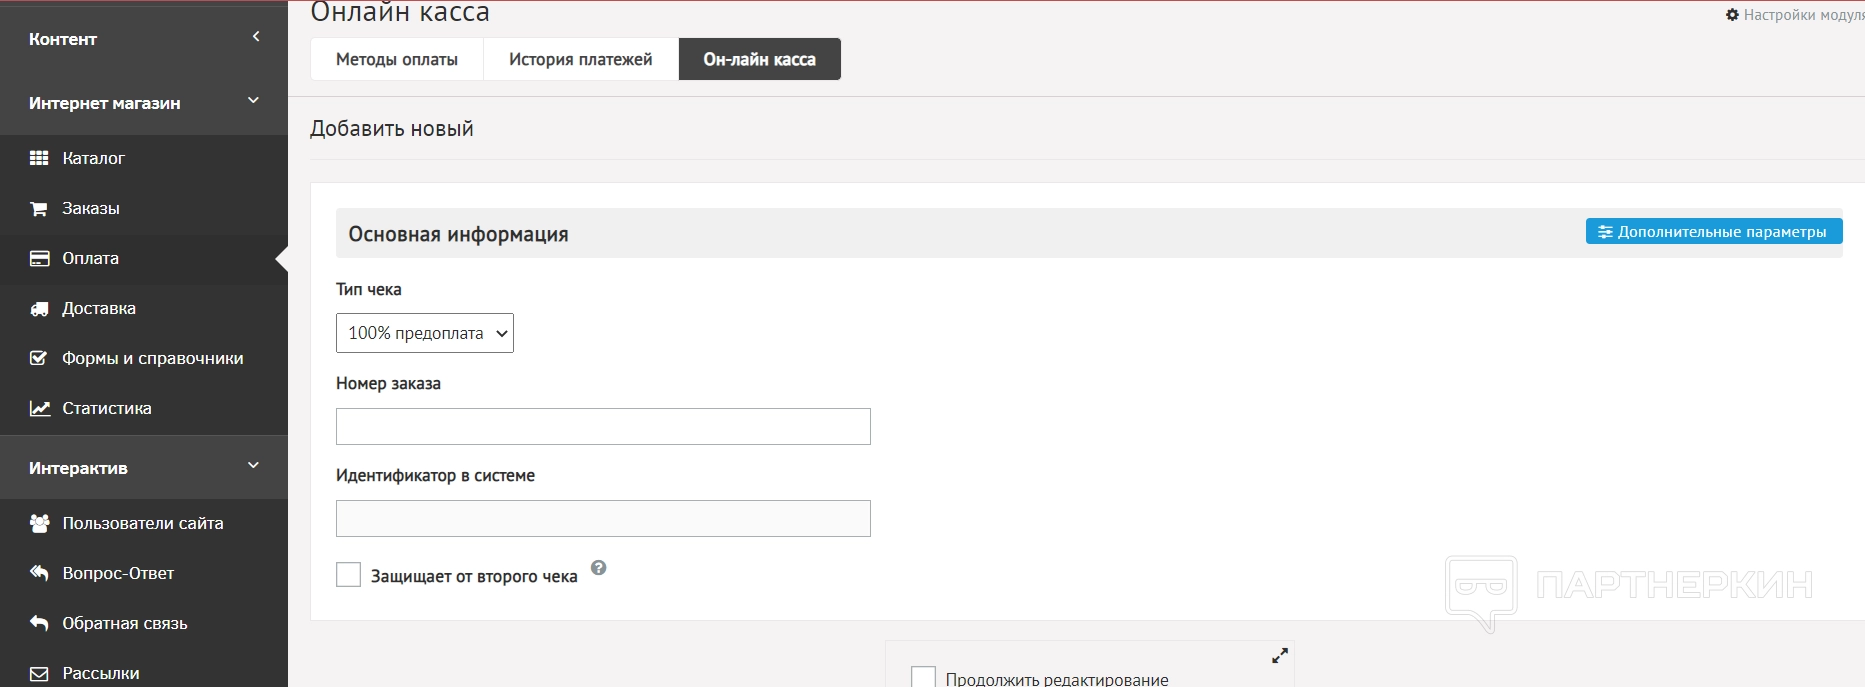1865x687 pixels.
Task: Click the Номер заказа input field
Action: coord(603,427)
